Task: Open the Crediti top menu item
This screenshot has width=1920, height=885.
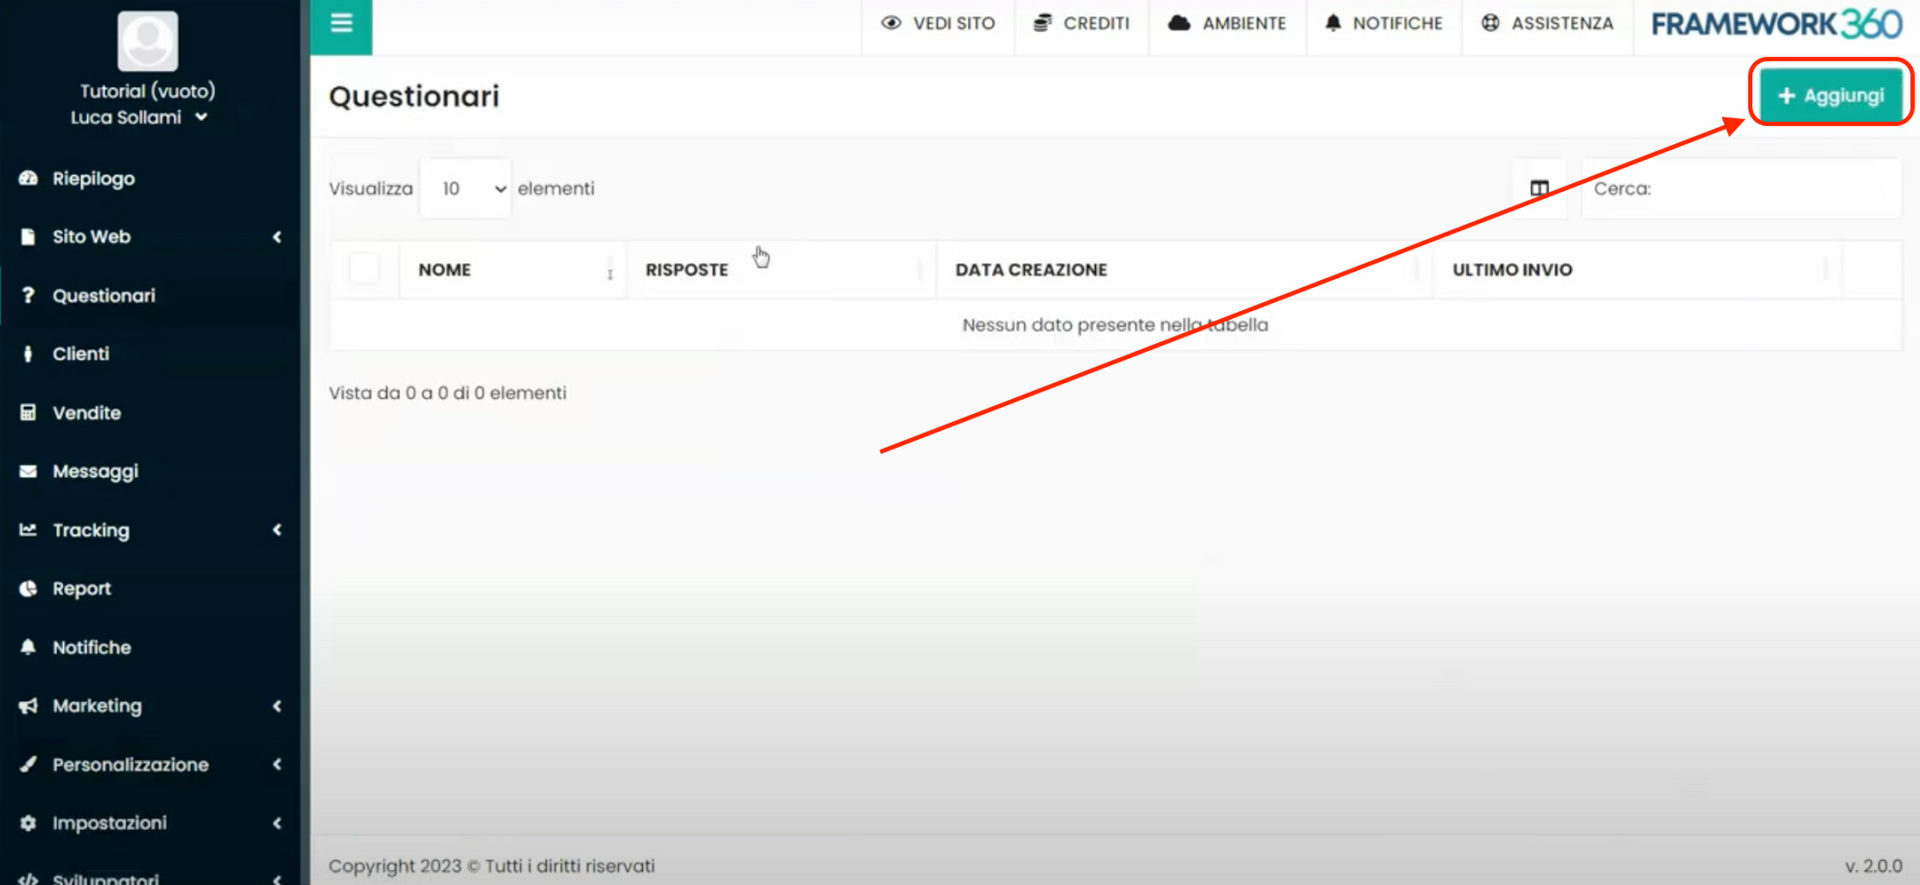Action: pos(1082,23)
